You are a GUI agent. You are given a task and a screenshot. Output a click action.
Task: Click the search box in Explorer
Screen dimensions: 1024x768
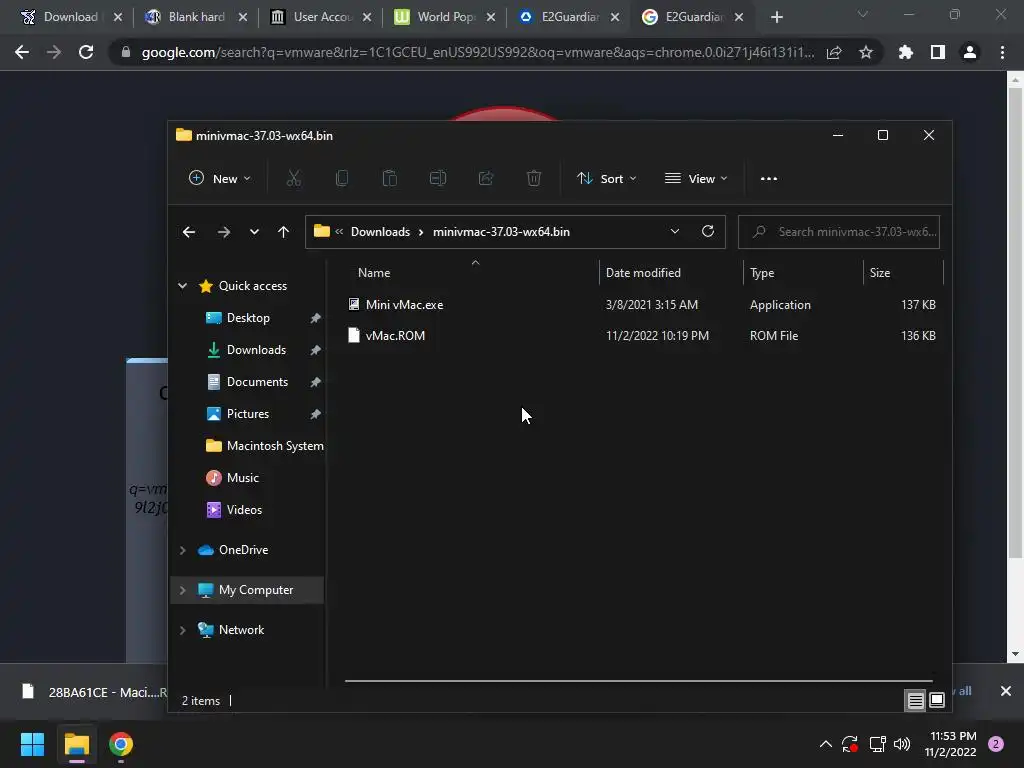coord(839,232)
